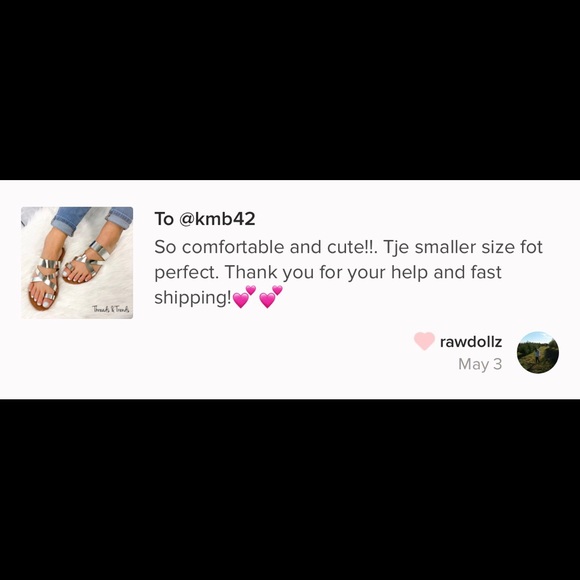Open rawdollz's round profile avatar

537,352
